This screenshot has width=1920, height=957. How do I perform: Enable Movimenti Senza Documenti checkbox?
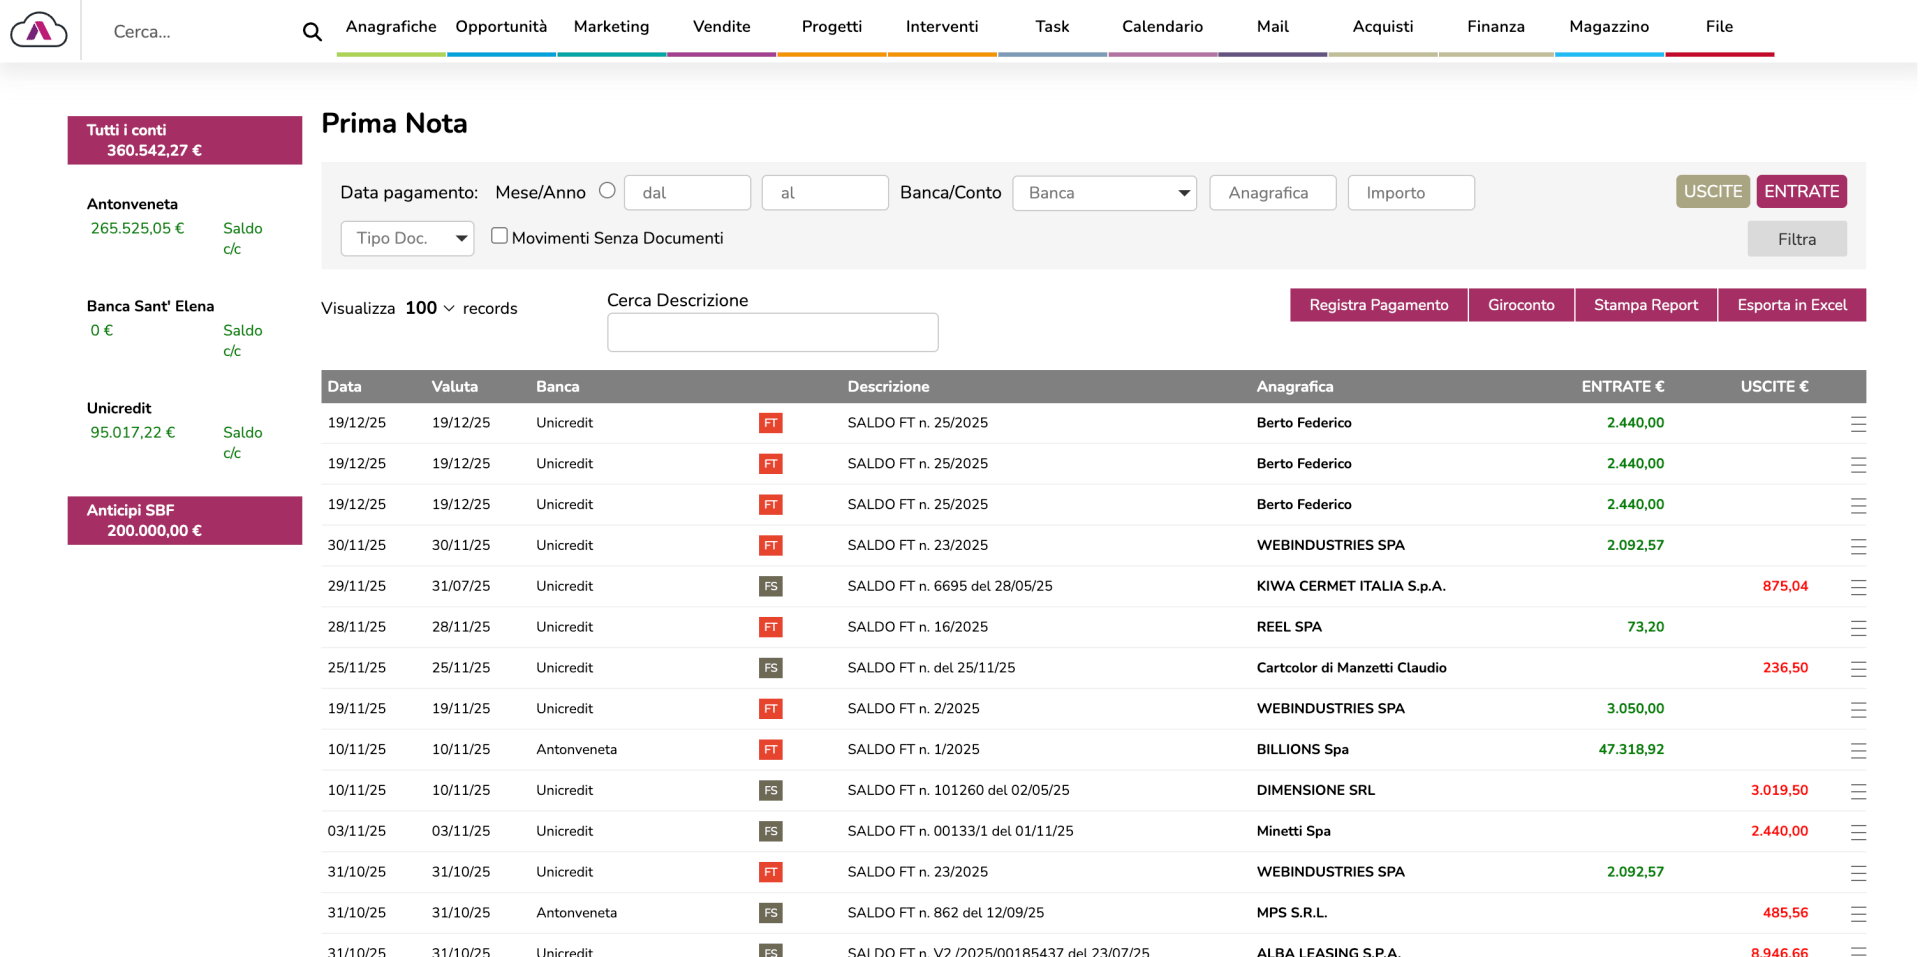[499, 236]
